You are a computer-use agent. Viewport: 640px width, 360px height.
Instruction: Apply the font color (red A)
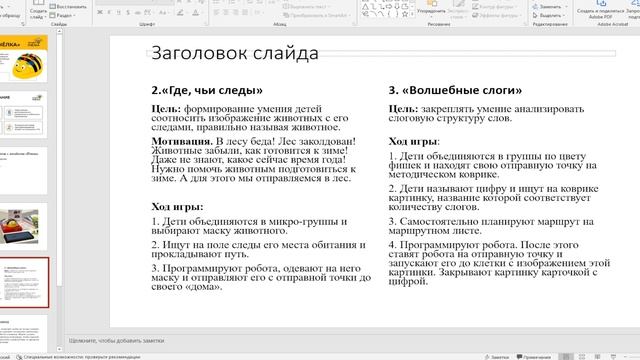click(x=197, y=13)
